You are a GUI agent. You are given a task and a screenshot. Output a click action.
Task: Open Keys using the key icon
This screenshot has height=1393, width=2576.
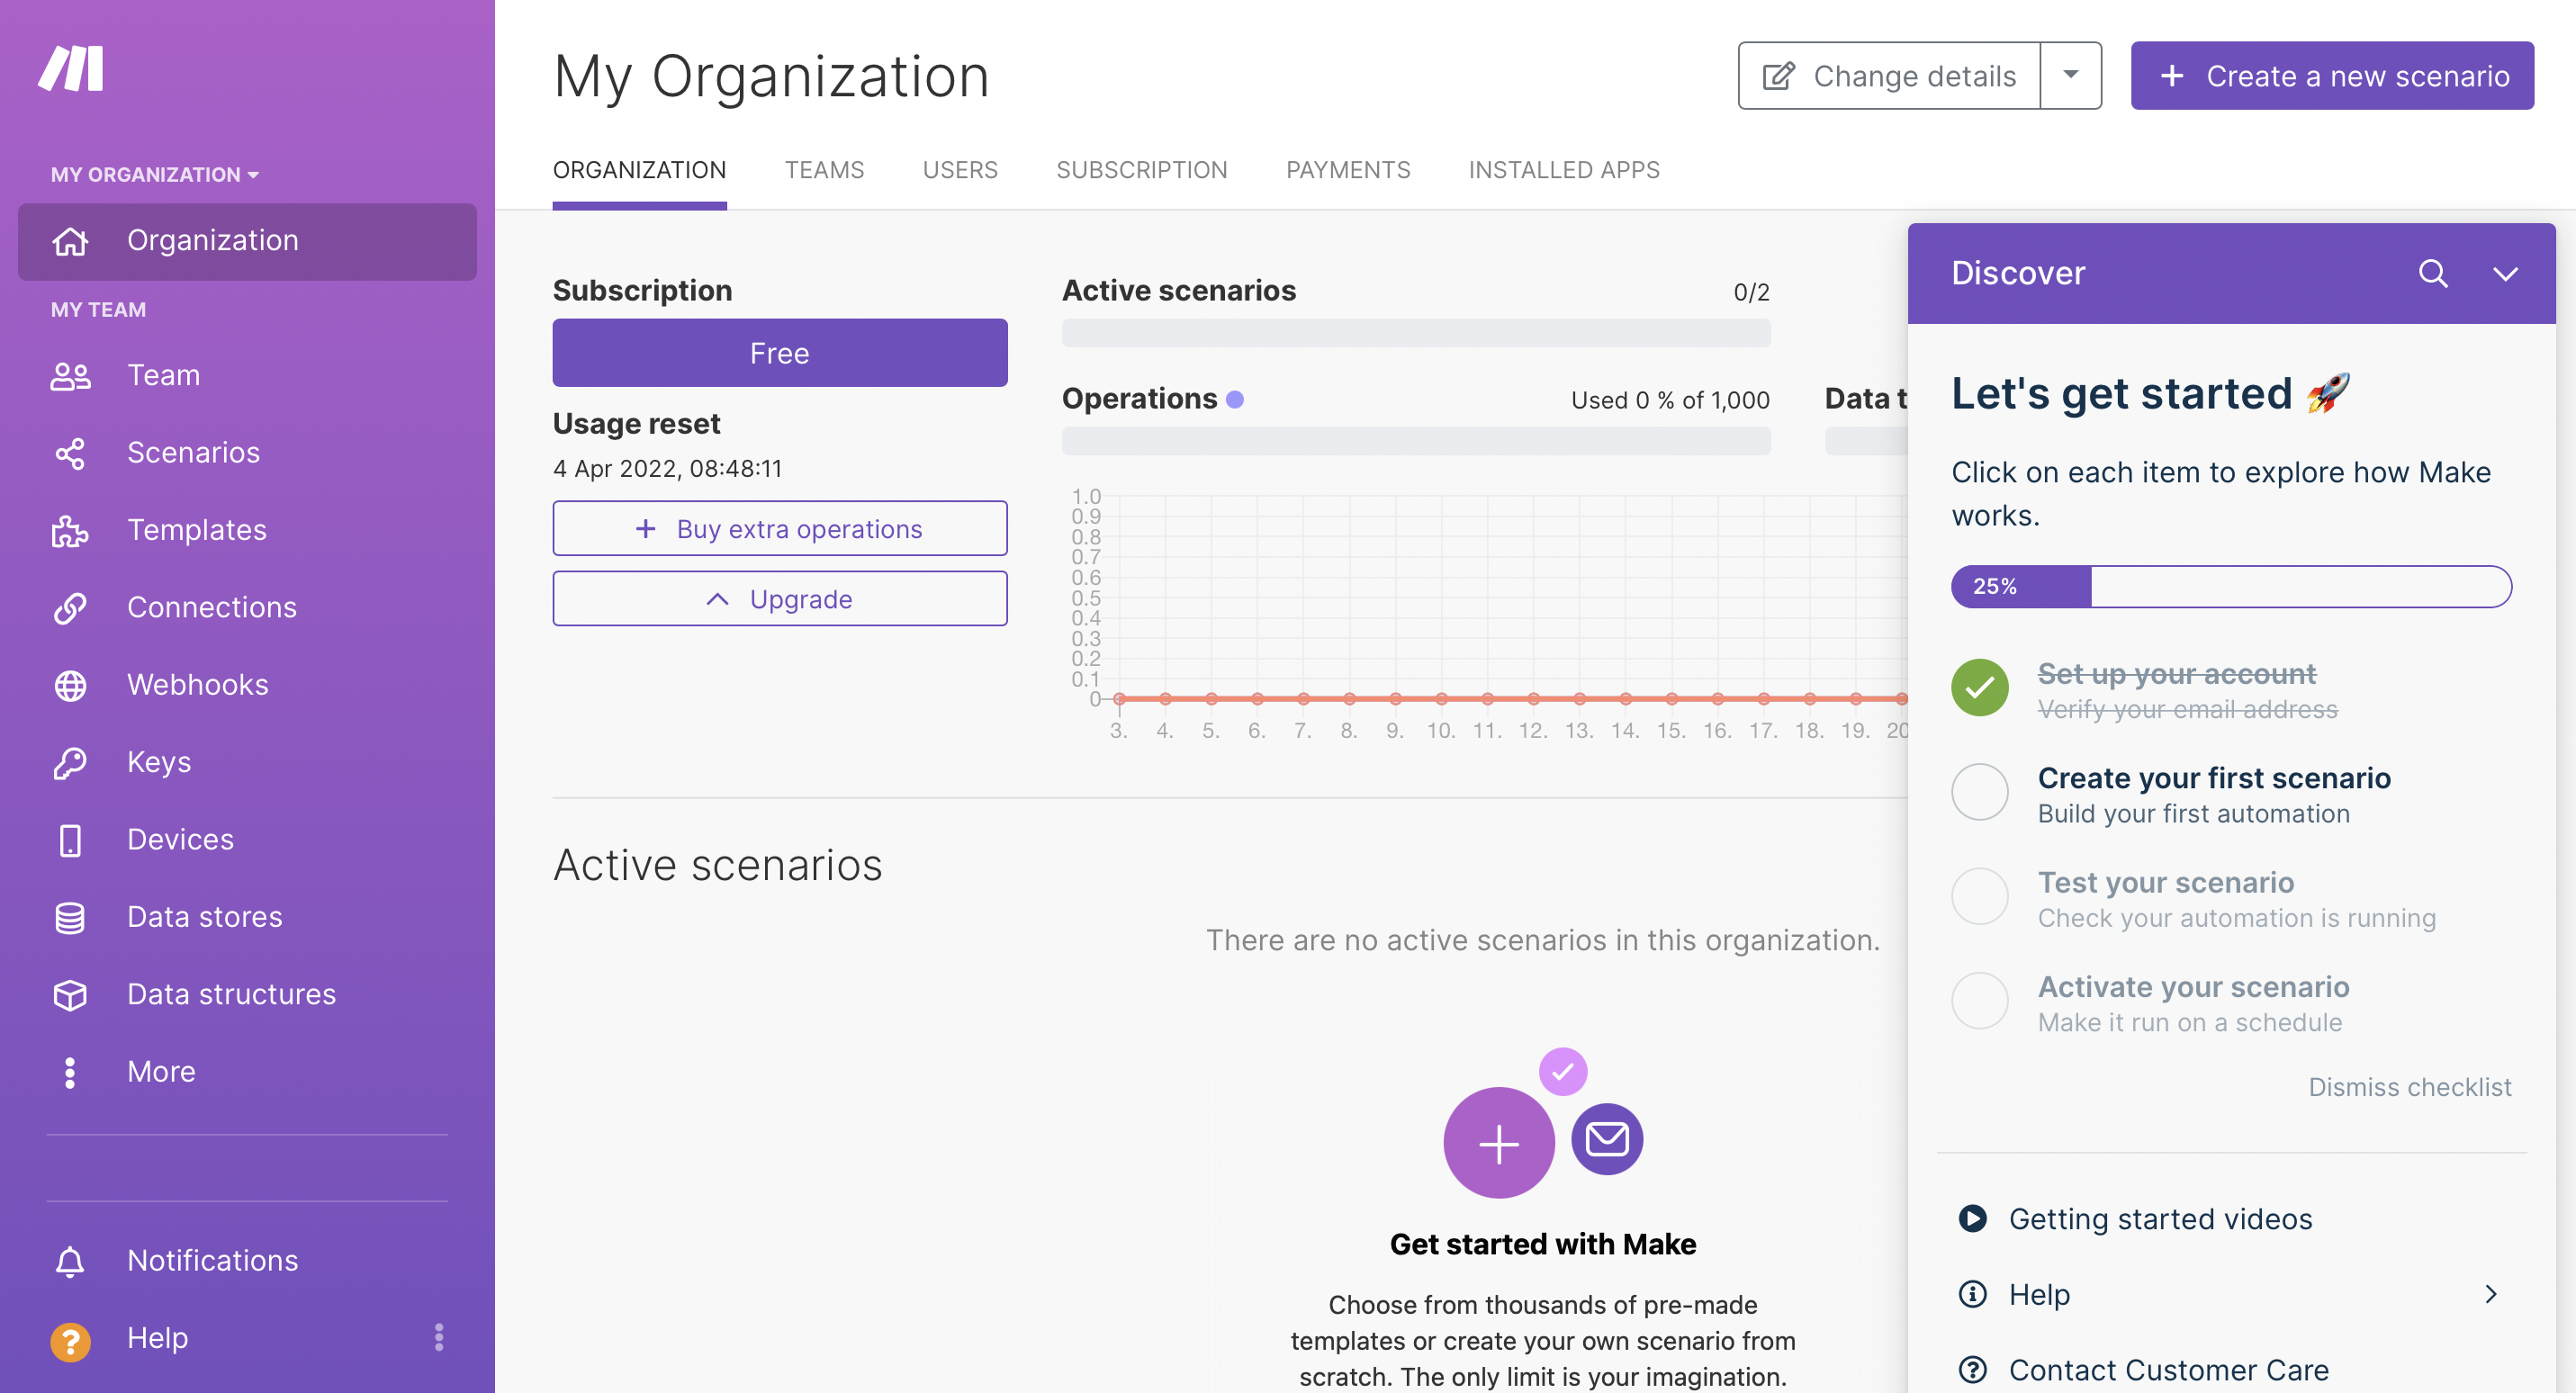tap(70, 762)
